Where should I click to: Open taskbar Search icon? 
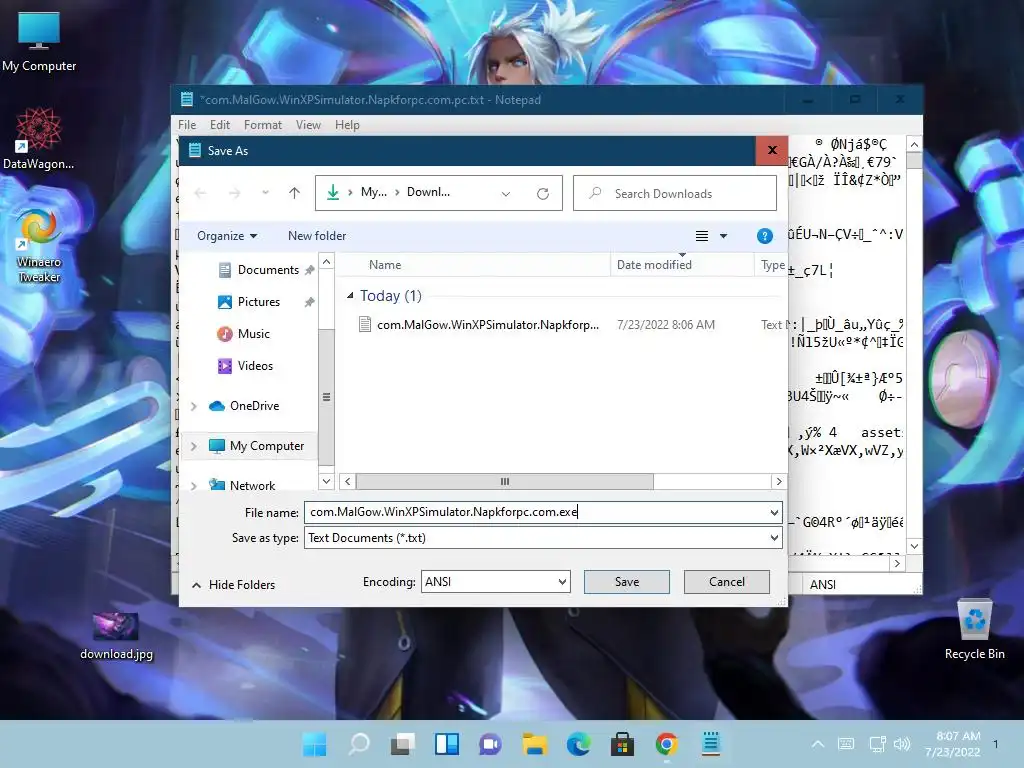tap(359, 744)
